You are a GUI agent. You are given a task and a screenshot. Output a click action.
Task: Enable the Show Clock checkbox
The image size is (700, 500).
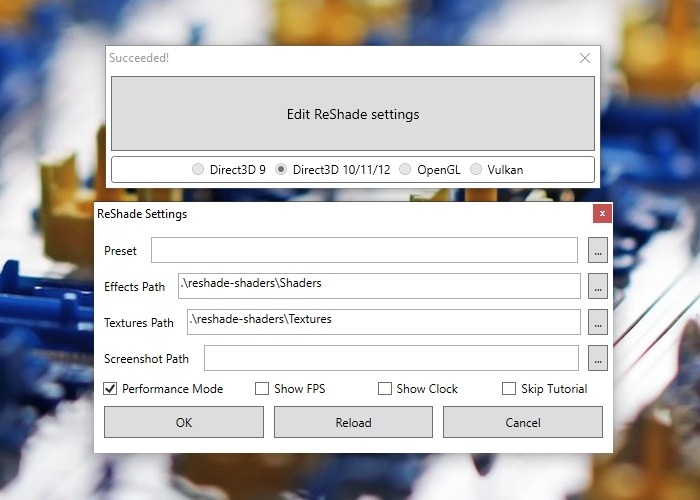point(385,388)
